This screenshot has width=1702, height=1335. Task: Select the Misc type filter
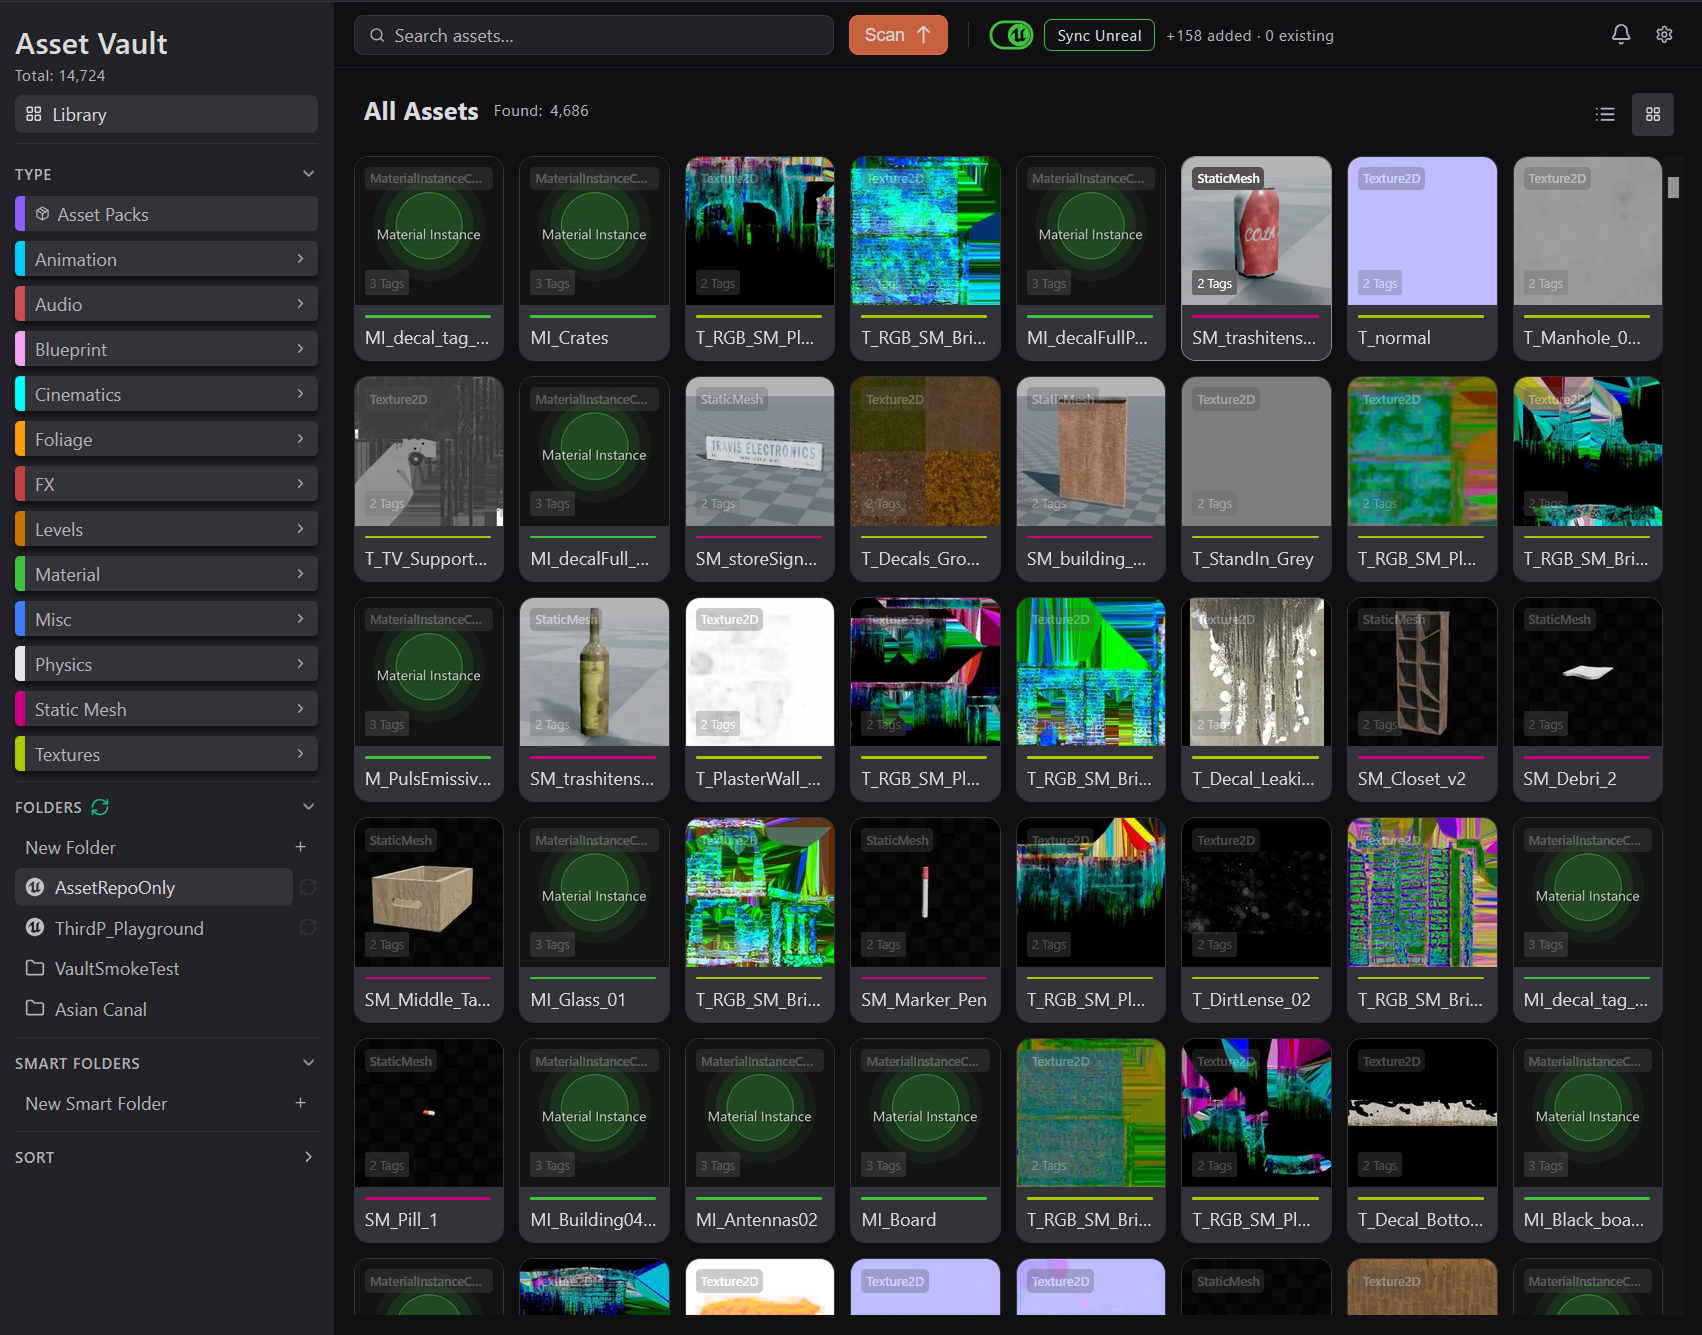pos(166,619)
